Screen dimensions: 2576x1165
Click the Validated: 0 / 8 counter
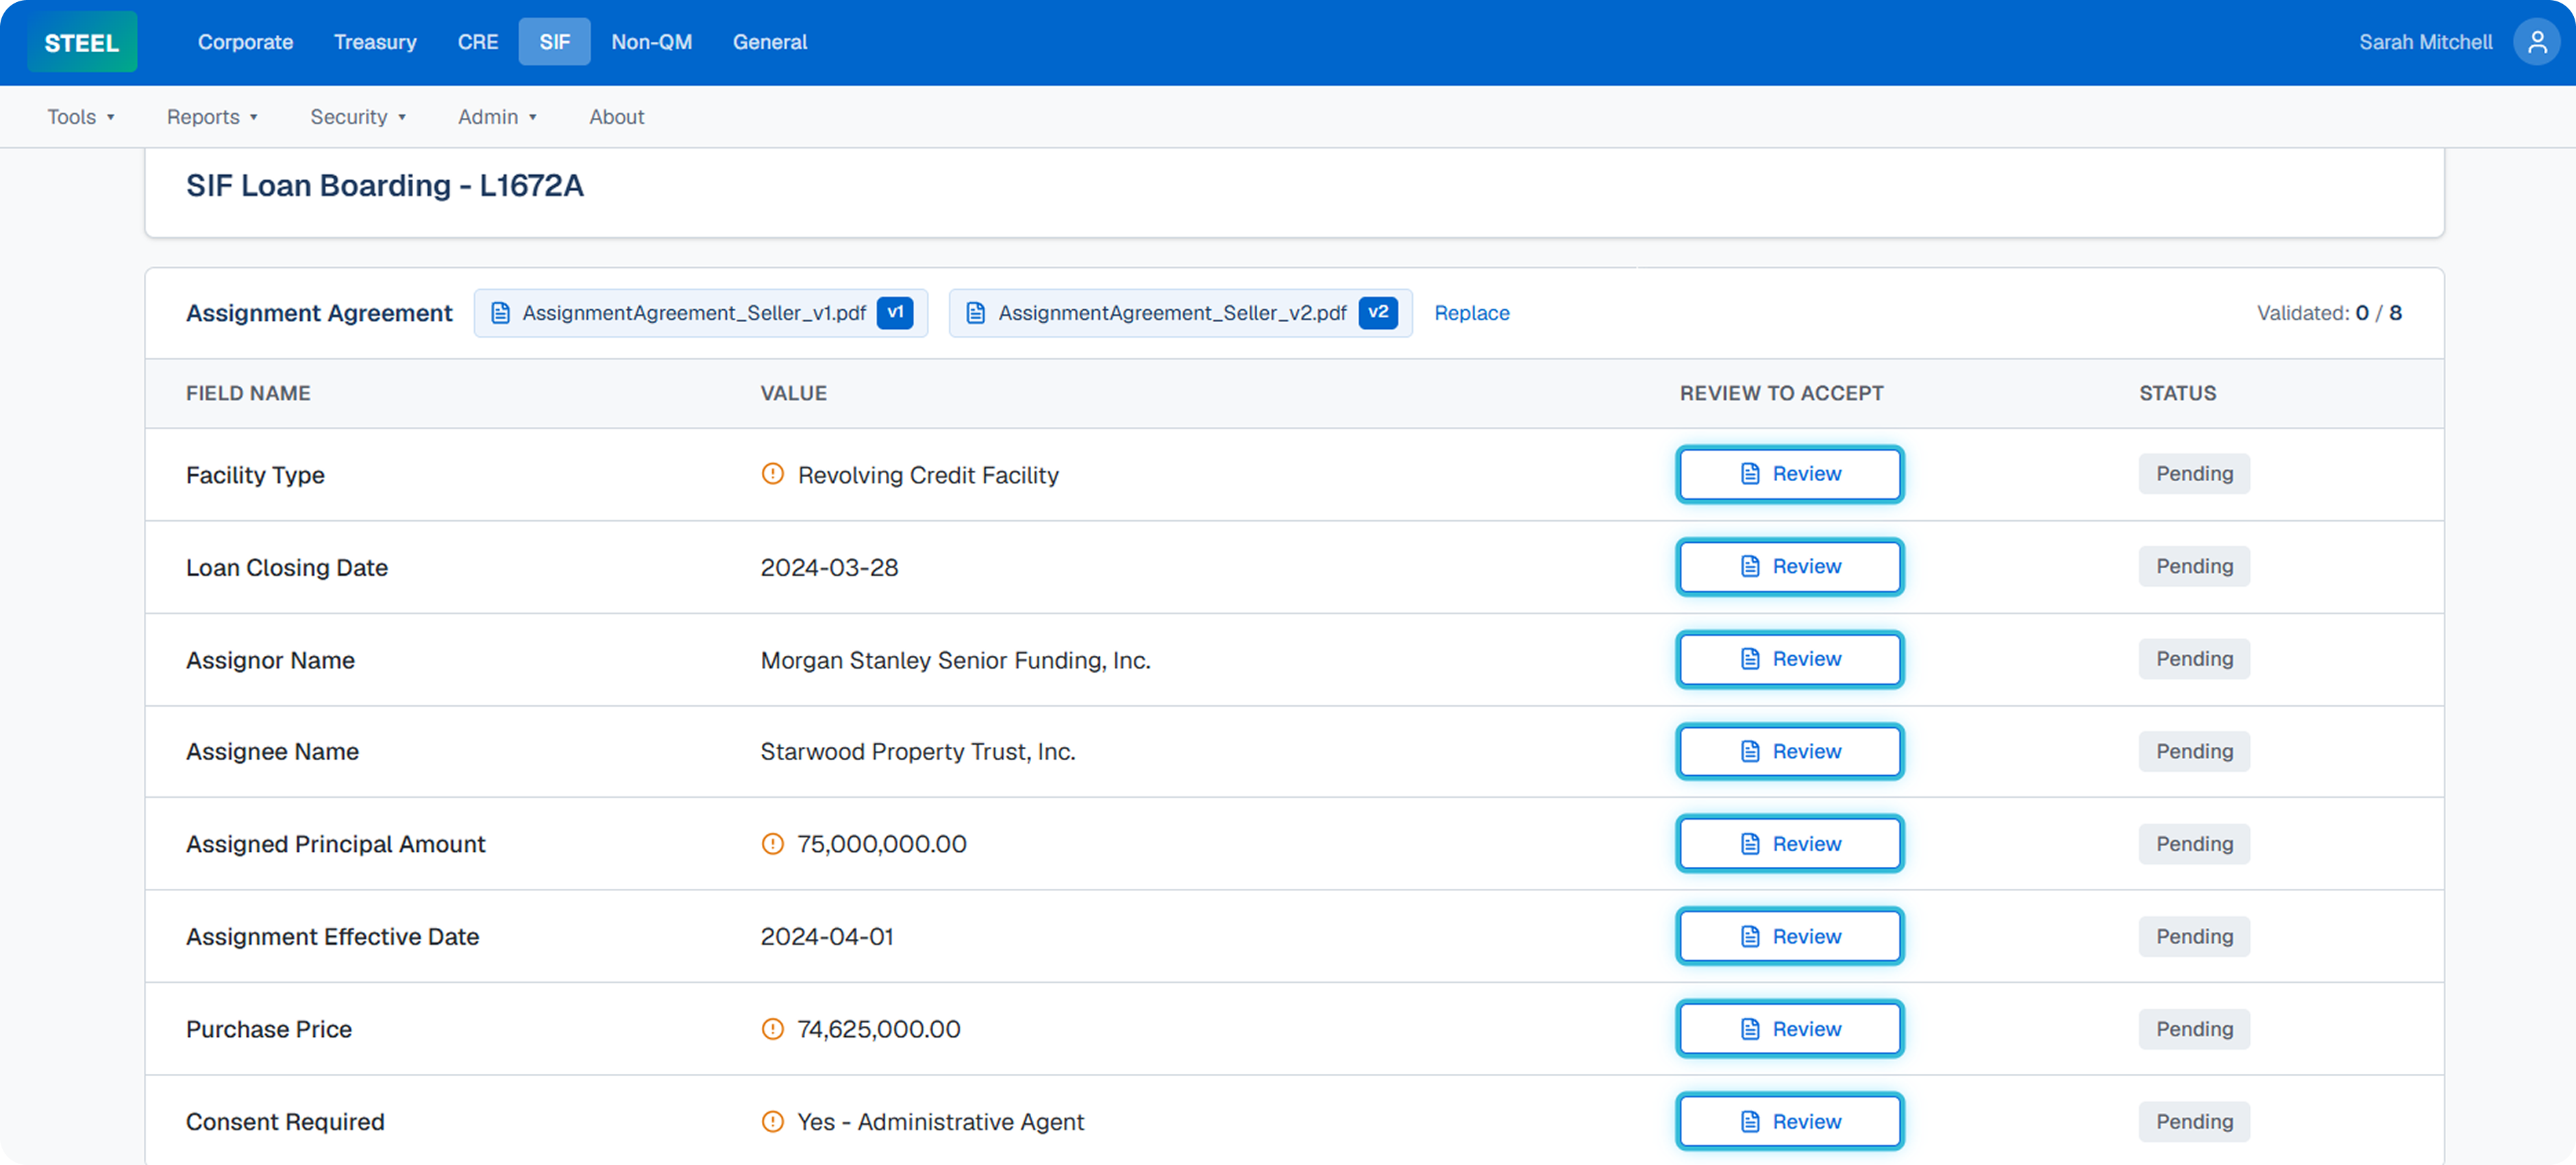click(x=2329, y=313)
